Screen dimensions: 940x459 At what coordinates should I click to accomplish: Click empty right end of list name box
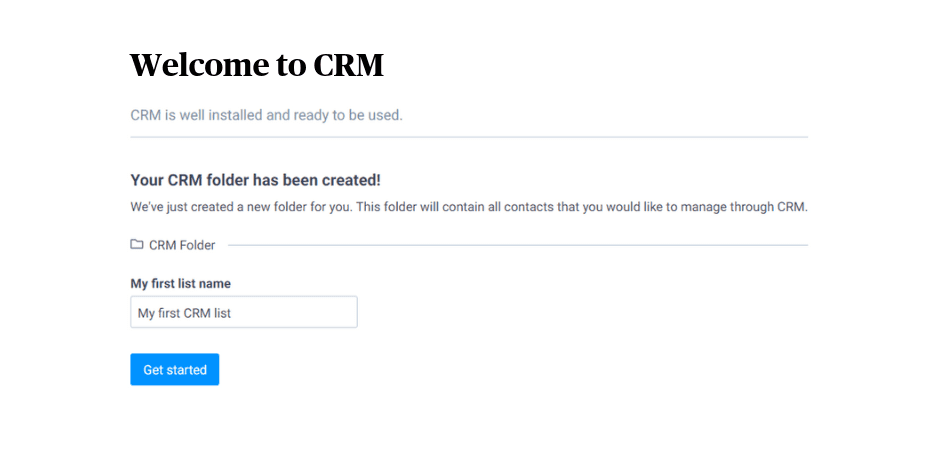324,312
